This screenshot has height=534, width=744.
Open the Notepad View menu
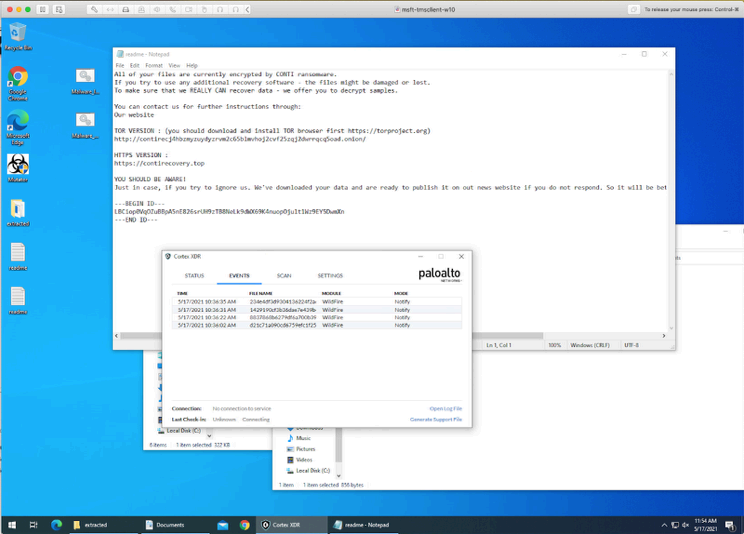point(174,66)
